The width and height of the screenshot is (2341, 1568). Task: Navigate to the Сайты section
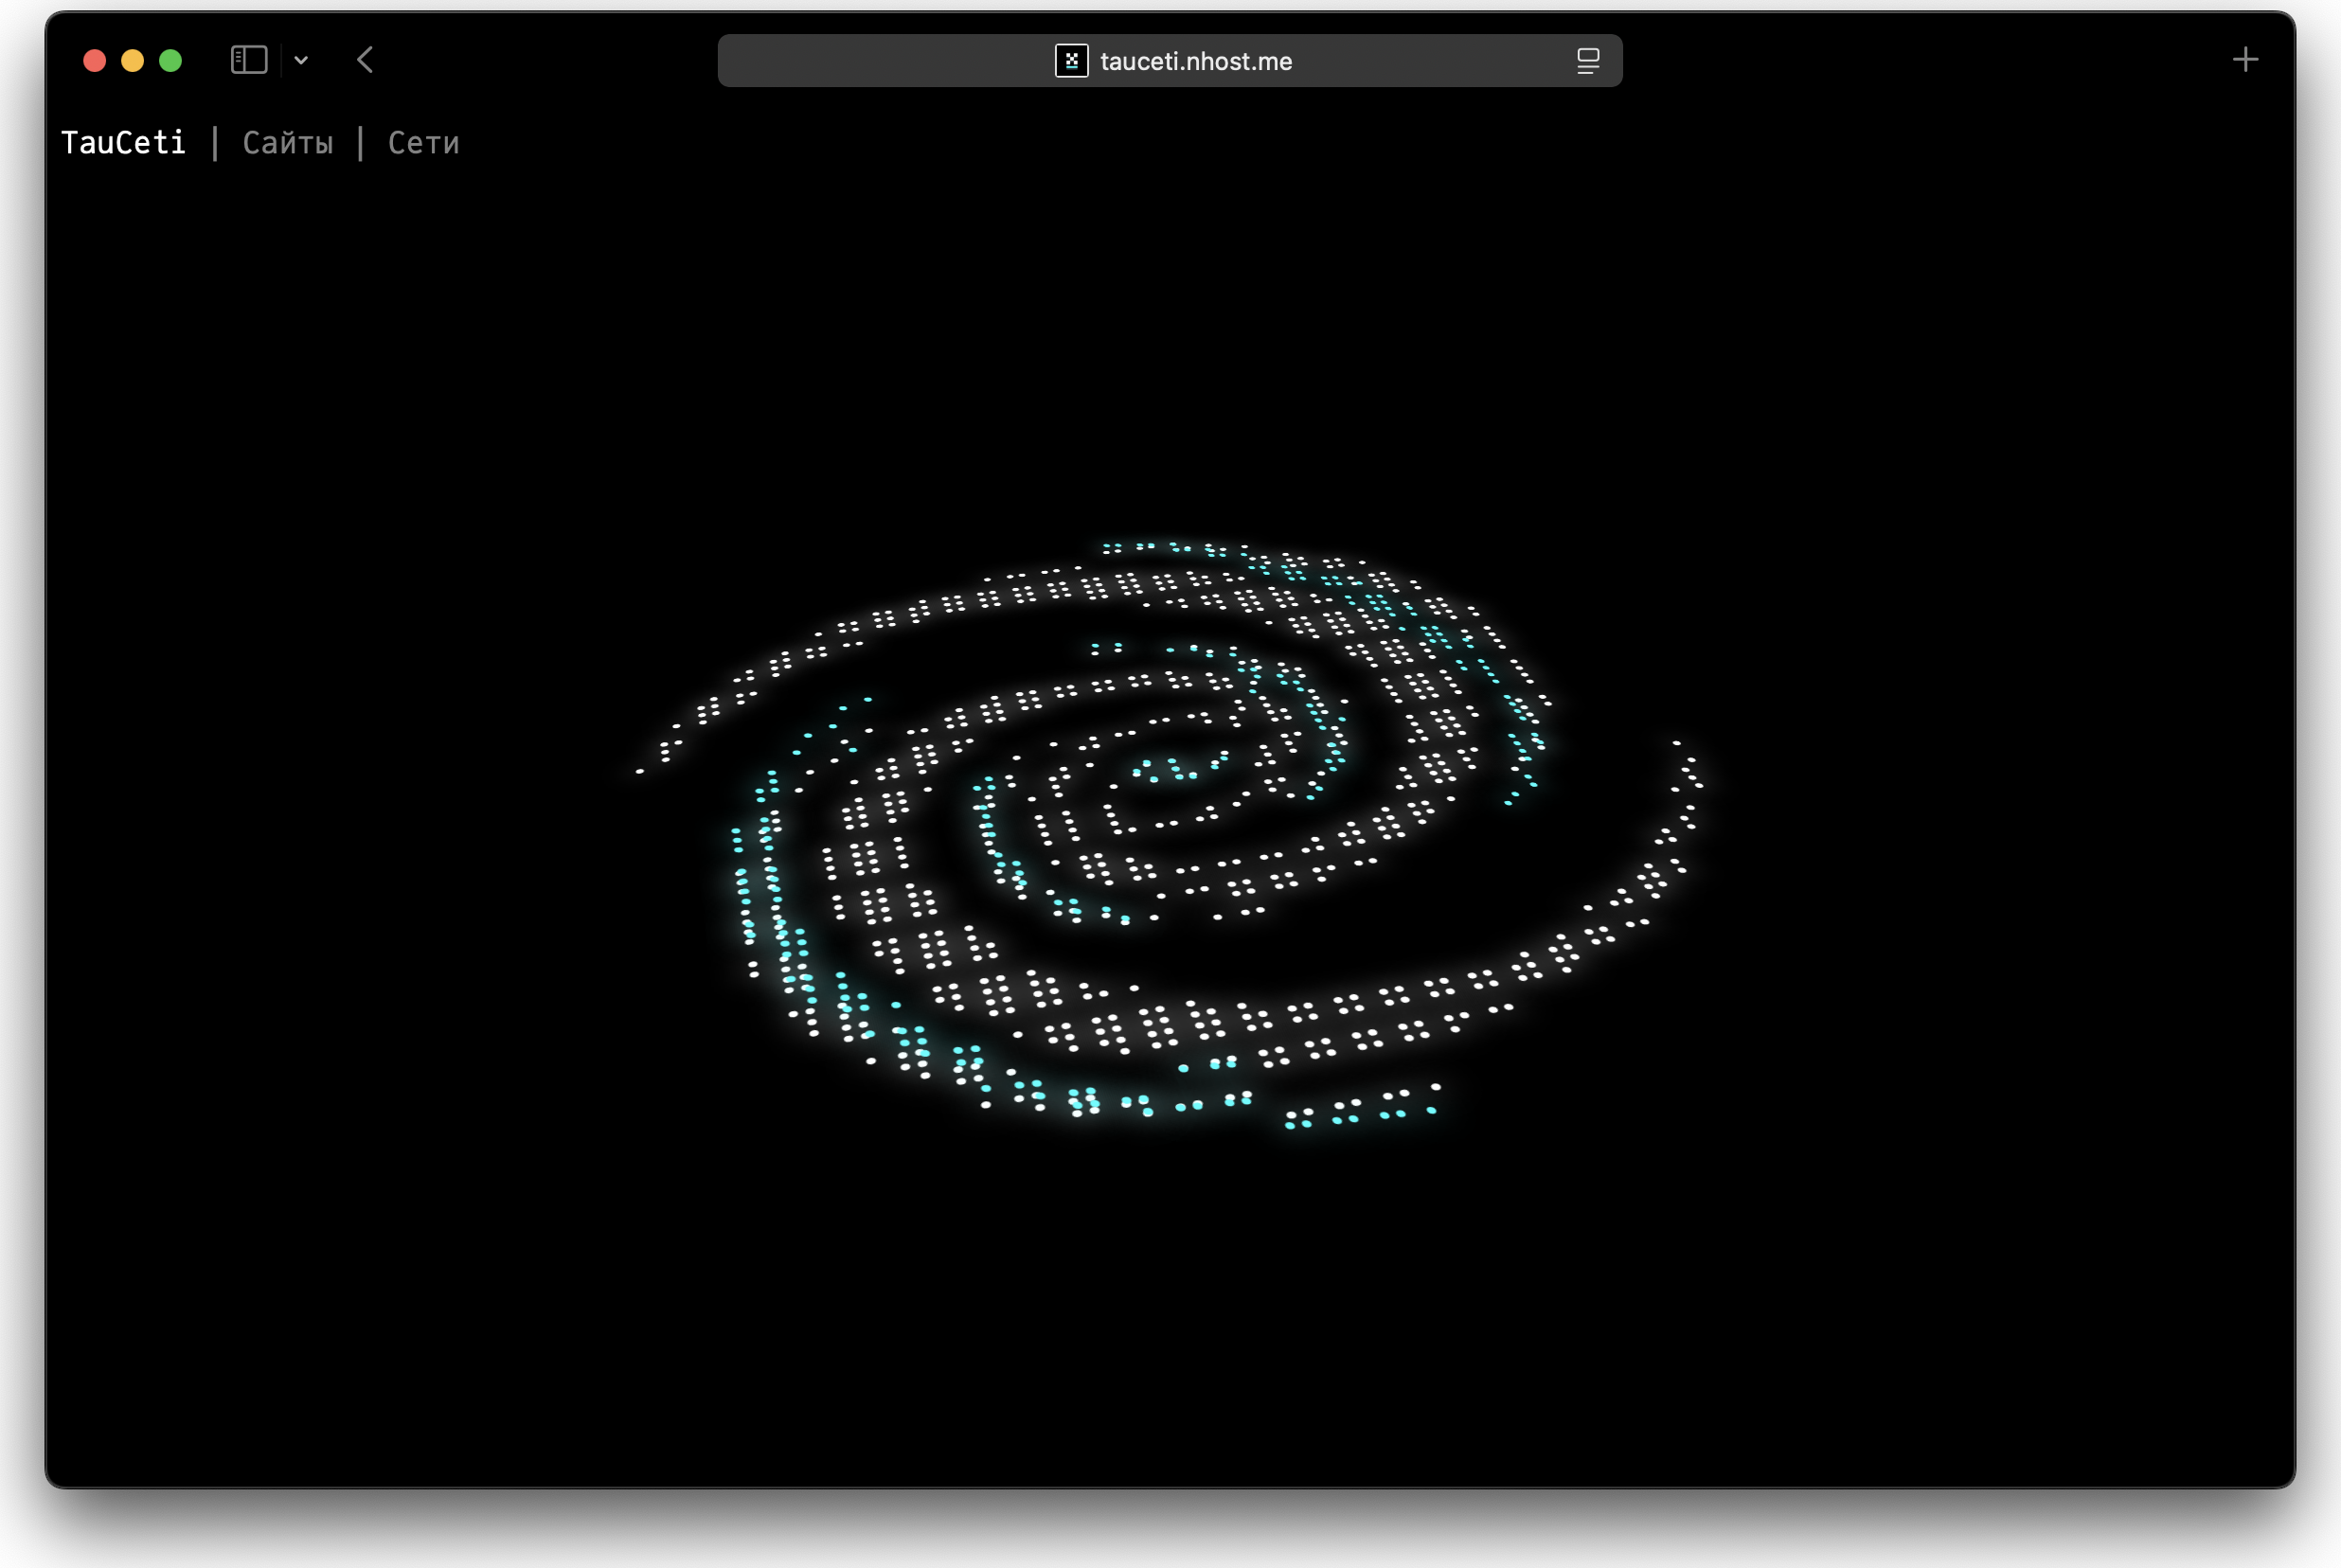(288, 143)
